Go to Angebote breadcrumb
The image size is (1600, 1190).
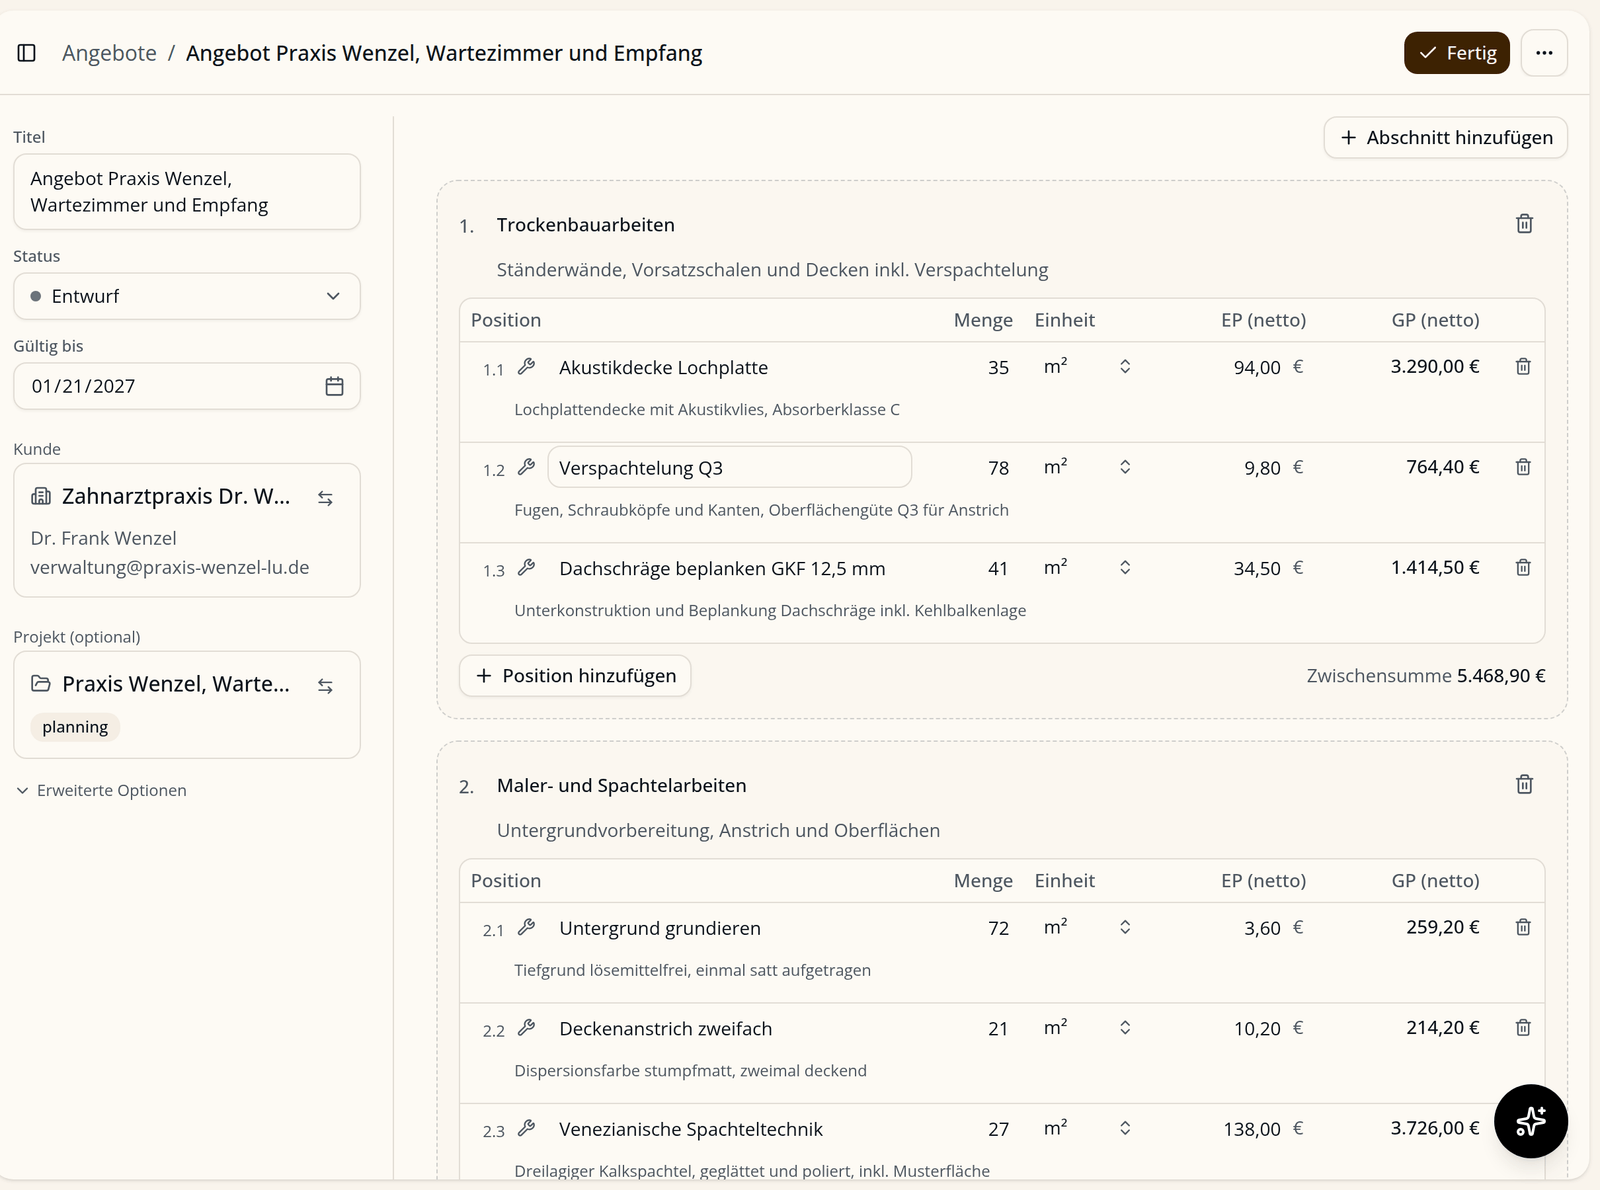[109, 53]
